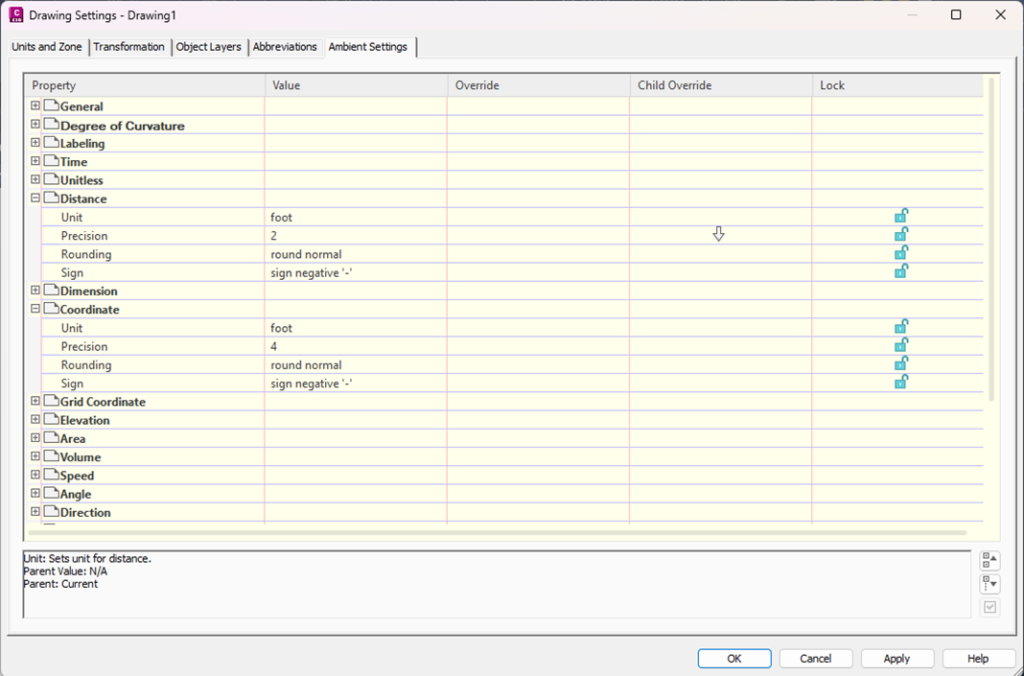Switch to the Units and Zone tab
Screen dimensions: 1024x676
46,46
